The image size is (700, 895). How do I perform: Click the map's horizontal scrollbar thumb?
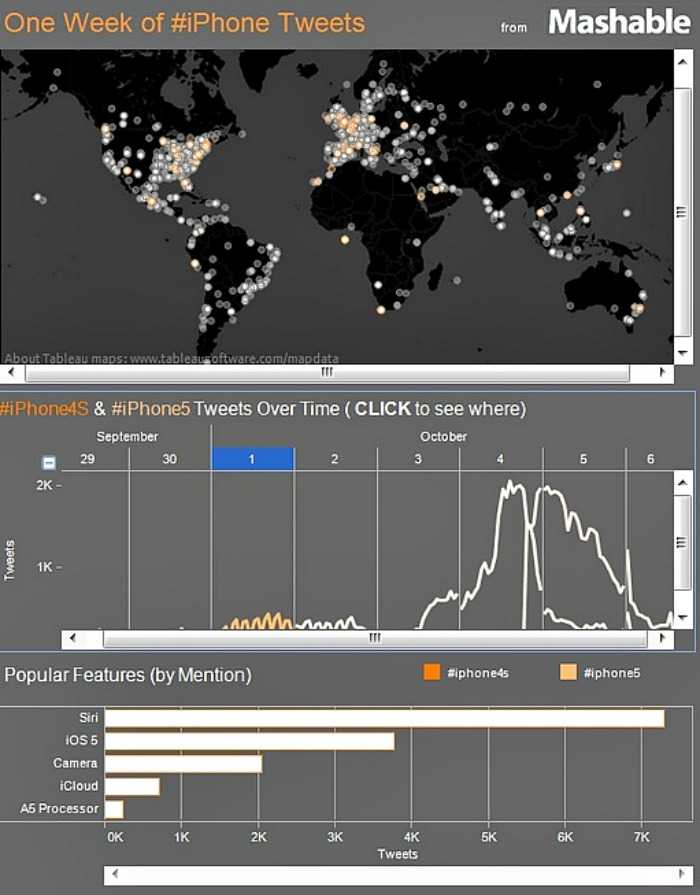click(326, 373)
